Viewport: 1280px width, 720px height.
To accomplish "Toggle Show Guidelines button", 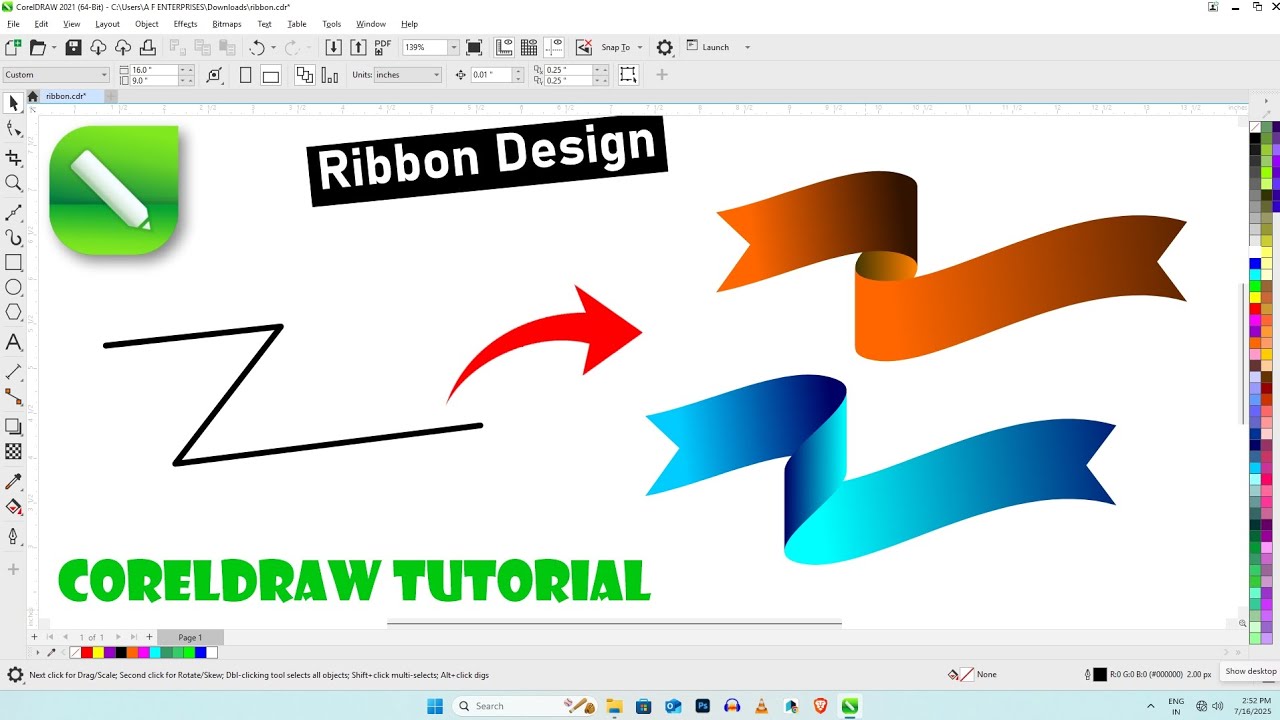I will tap(554, 47).
